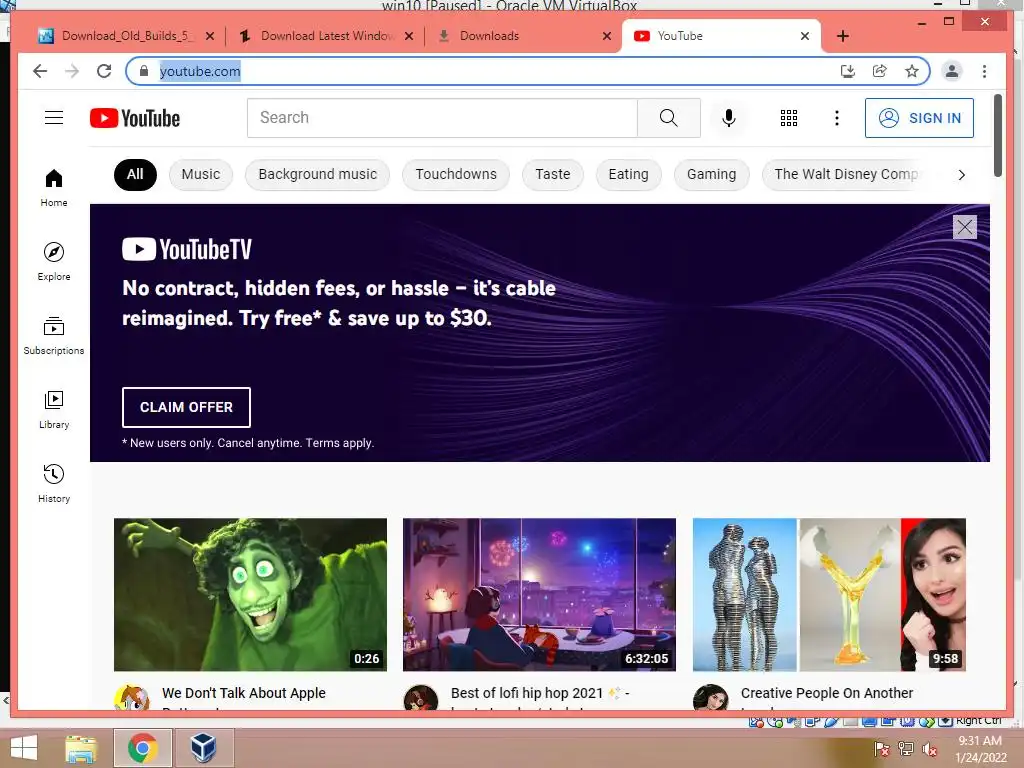Click the browser back arrow

click(x=40, y=71)
